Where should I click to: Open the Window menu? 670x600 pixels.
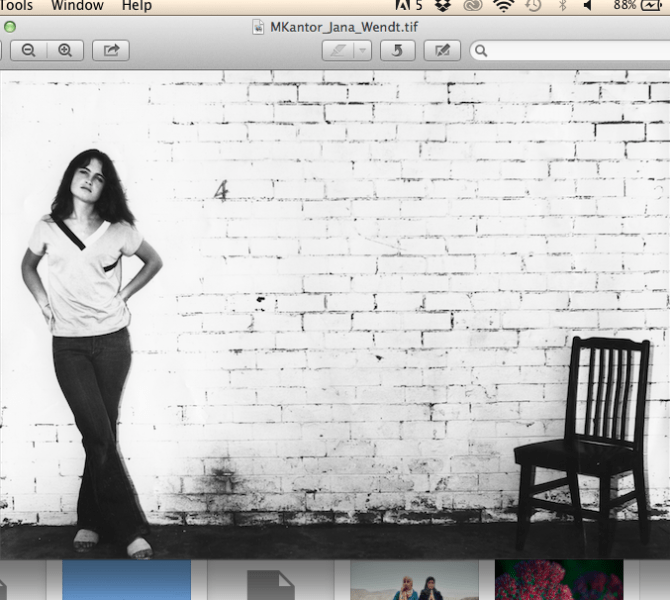click(77, 6)
